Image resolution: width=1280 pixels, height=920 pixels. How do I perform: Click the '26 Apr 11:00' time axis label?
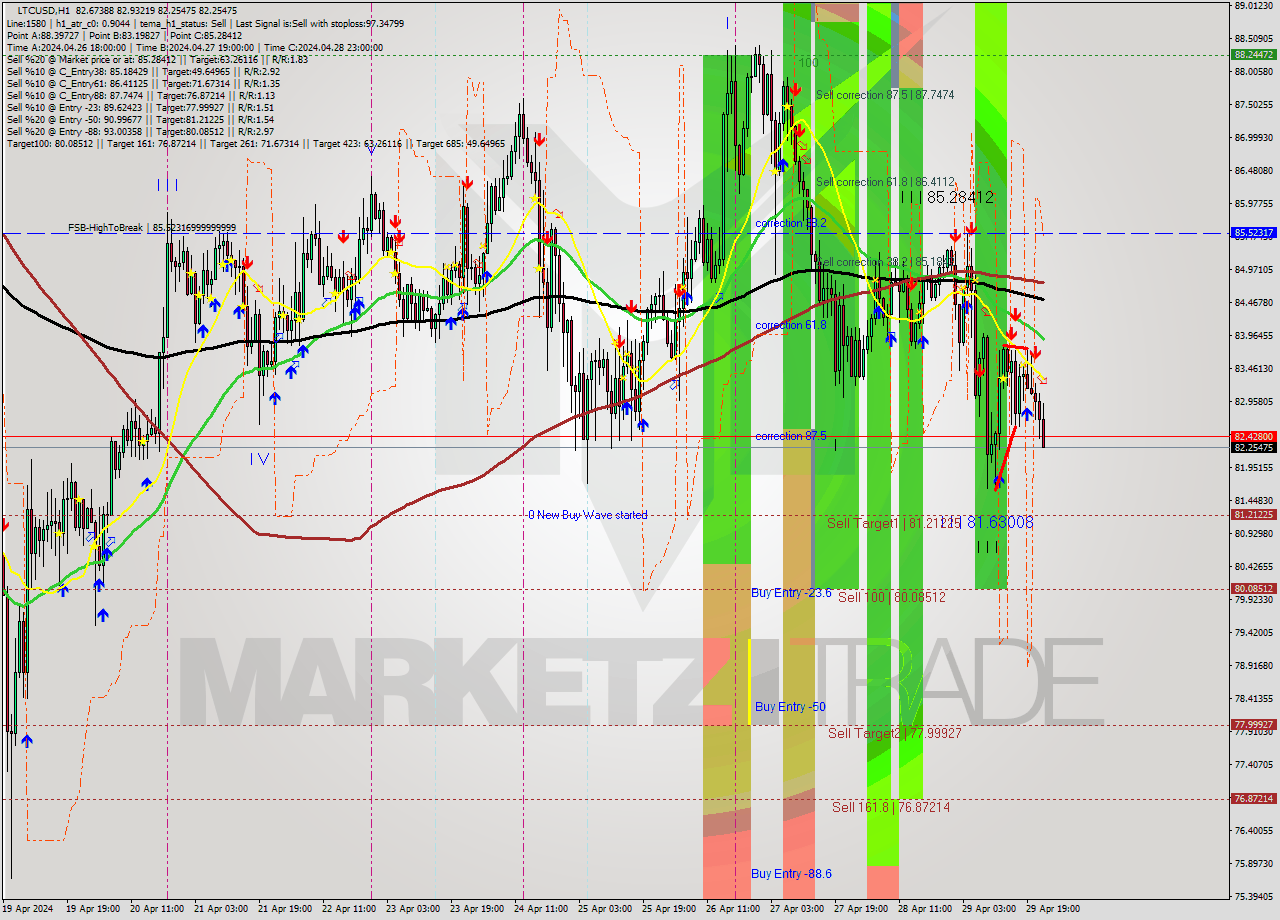click(x=733, y=909)
